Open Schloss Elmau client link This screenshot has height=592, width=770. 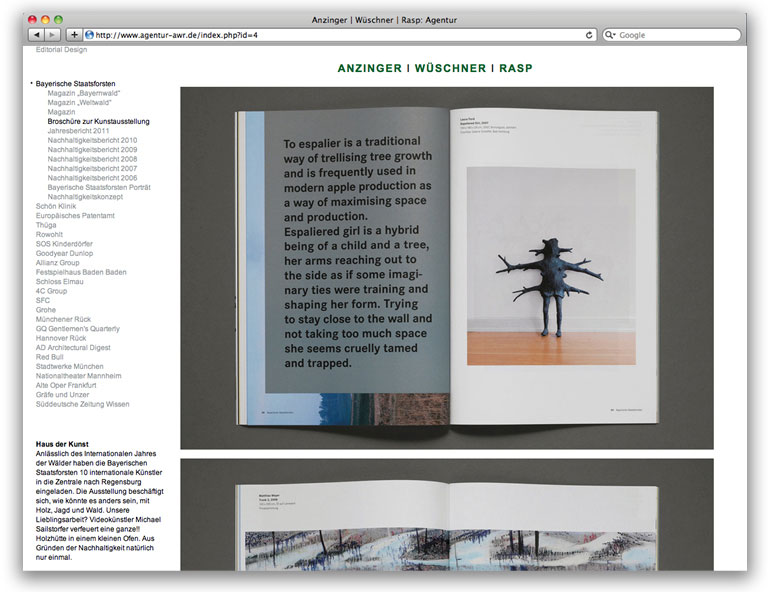coord(59,282)
